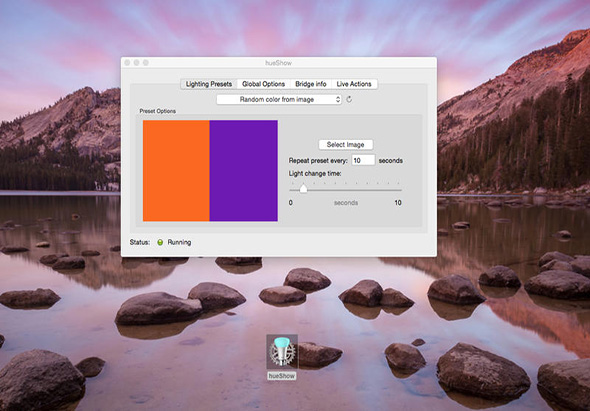This screenshot has height=411, width=590.
Task: Close the hueShow window
Action: 127,63
